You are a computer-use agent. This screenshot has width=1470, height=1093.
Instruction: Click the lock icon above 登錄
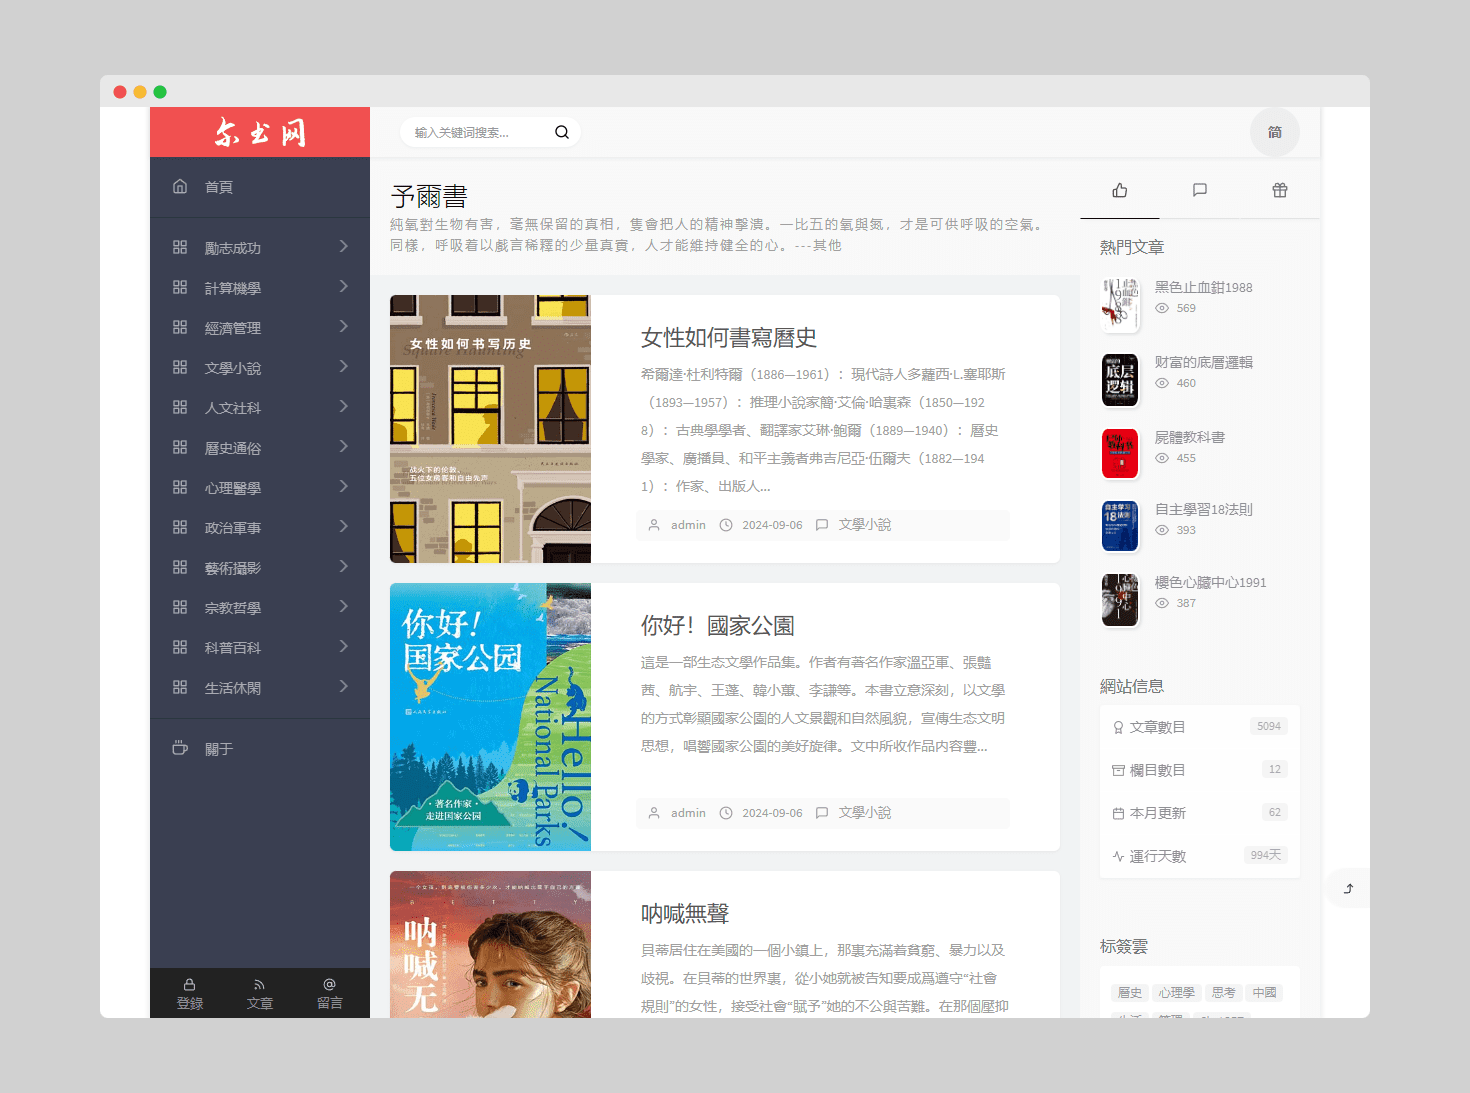[x=189, y=983]
